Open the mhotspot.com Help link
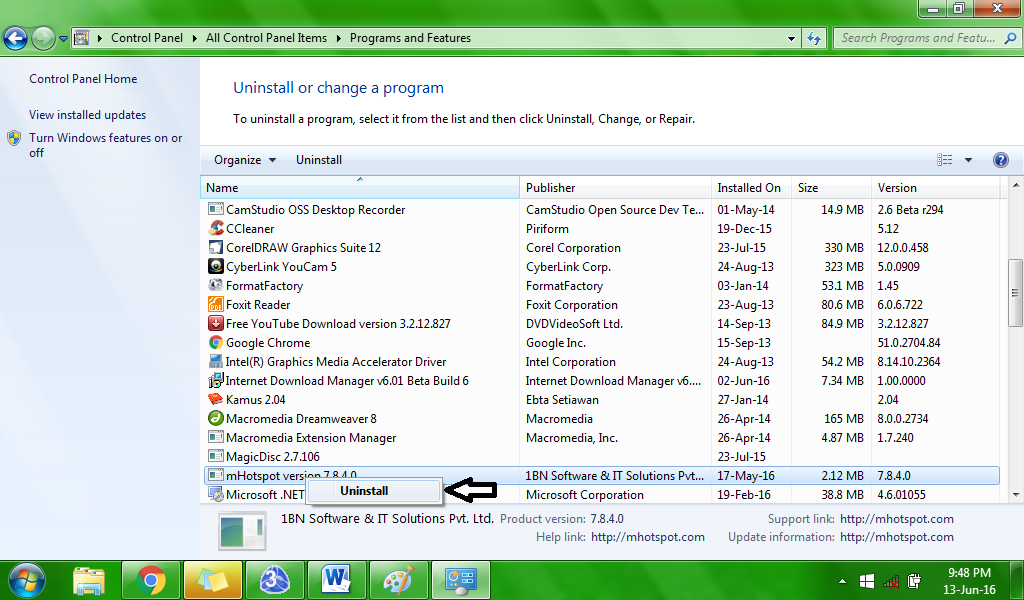 point(648,537)
